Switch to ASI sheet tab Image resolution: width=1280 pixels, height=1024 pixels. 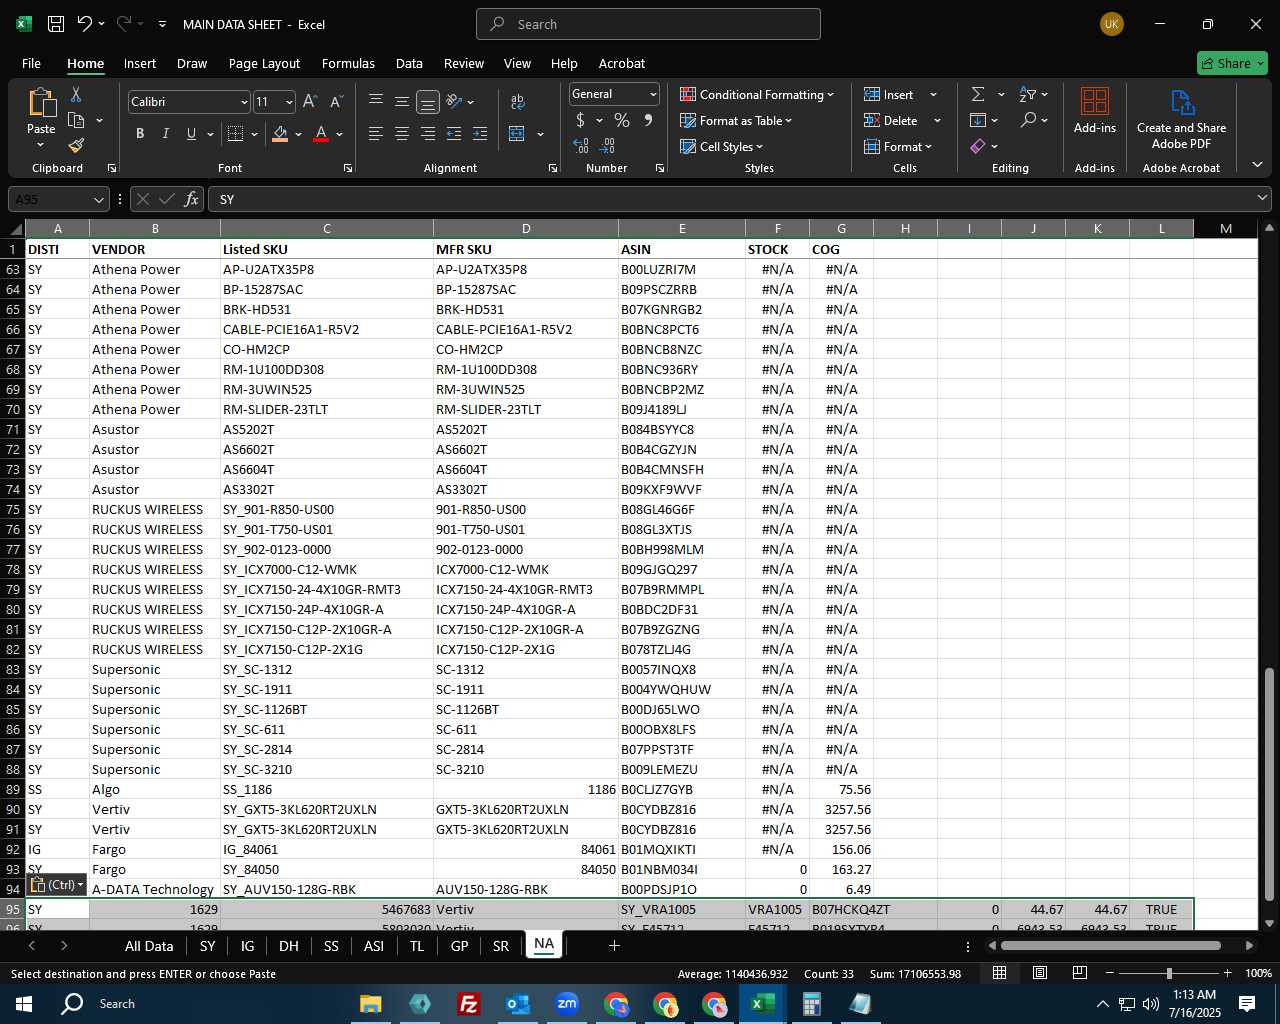pyautogui.click(x=374, y=946)
